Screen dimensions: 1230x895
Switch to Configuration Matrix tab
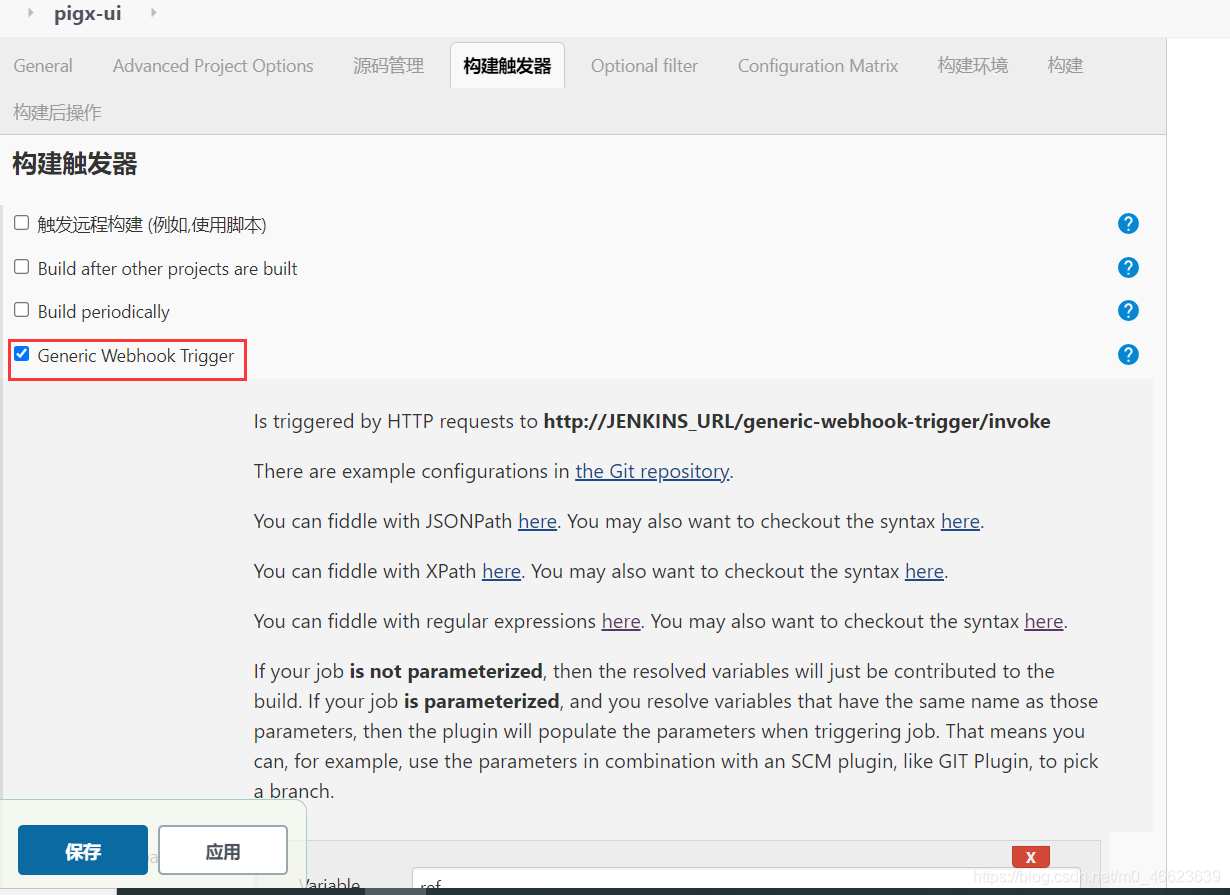(x=818, y=66)
